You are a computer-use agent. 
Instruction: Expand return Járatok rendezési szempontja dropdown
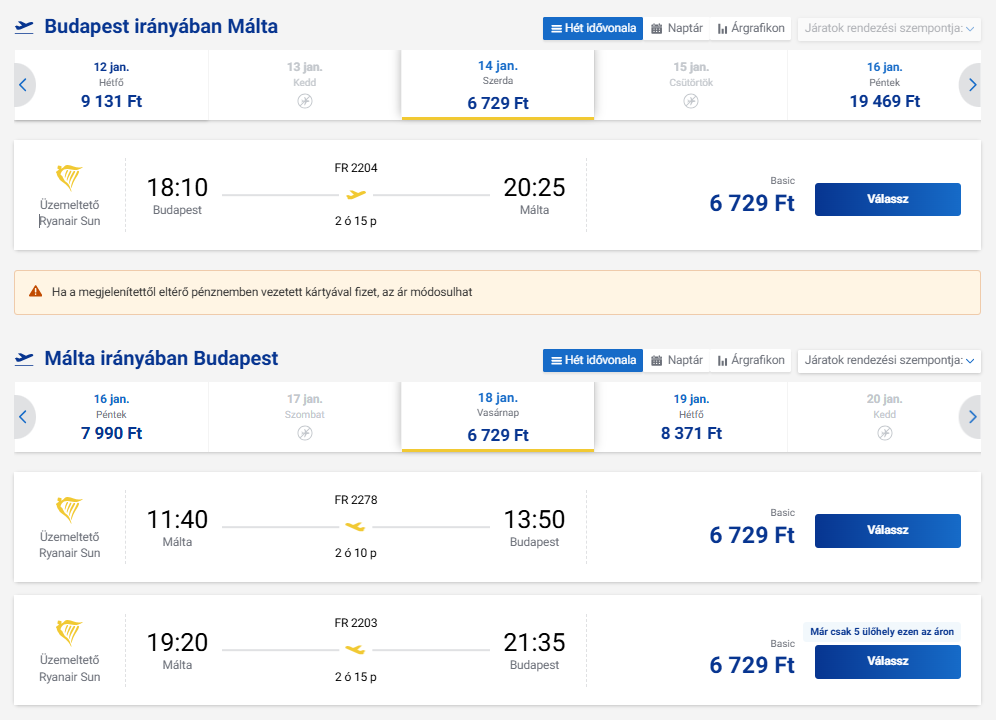(x=888, y=360)
